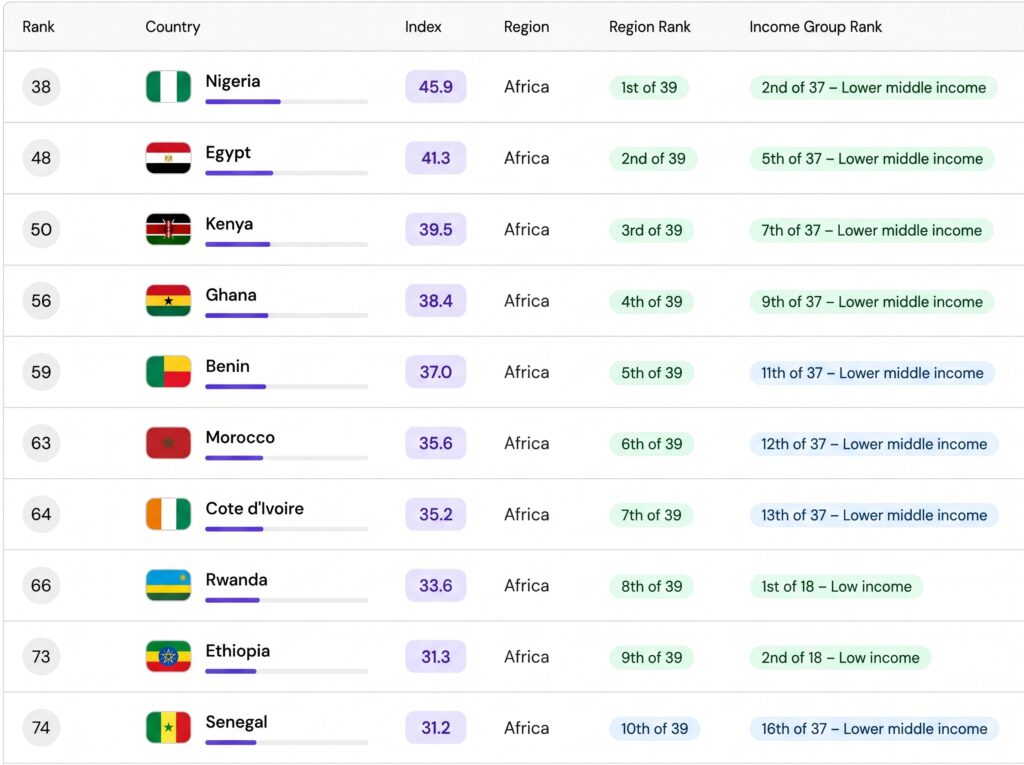Click the Region Rank column header

point(650,27)
